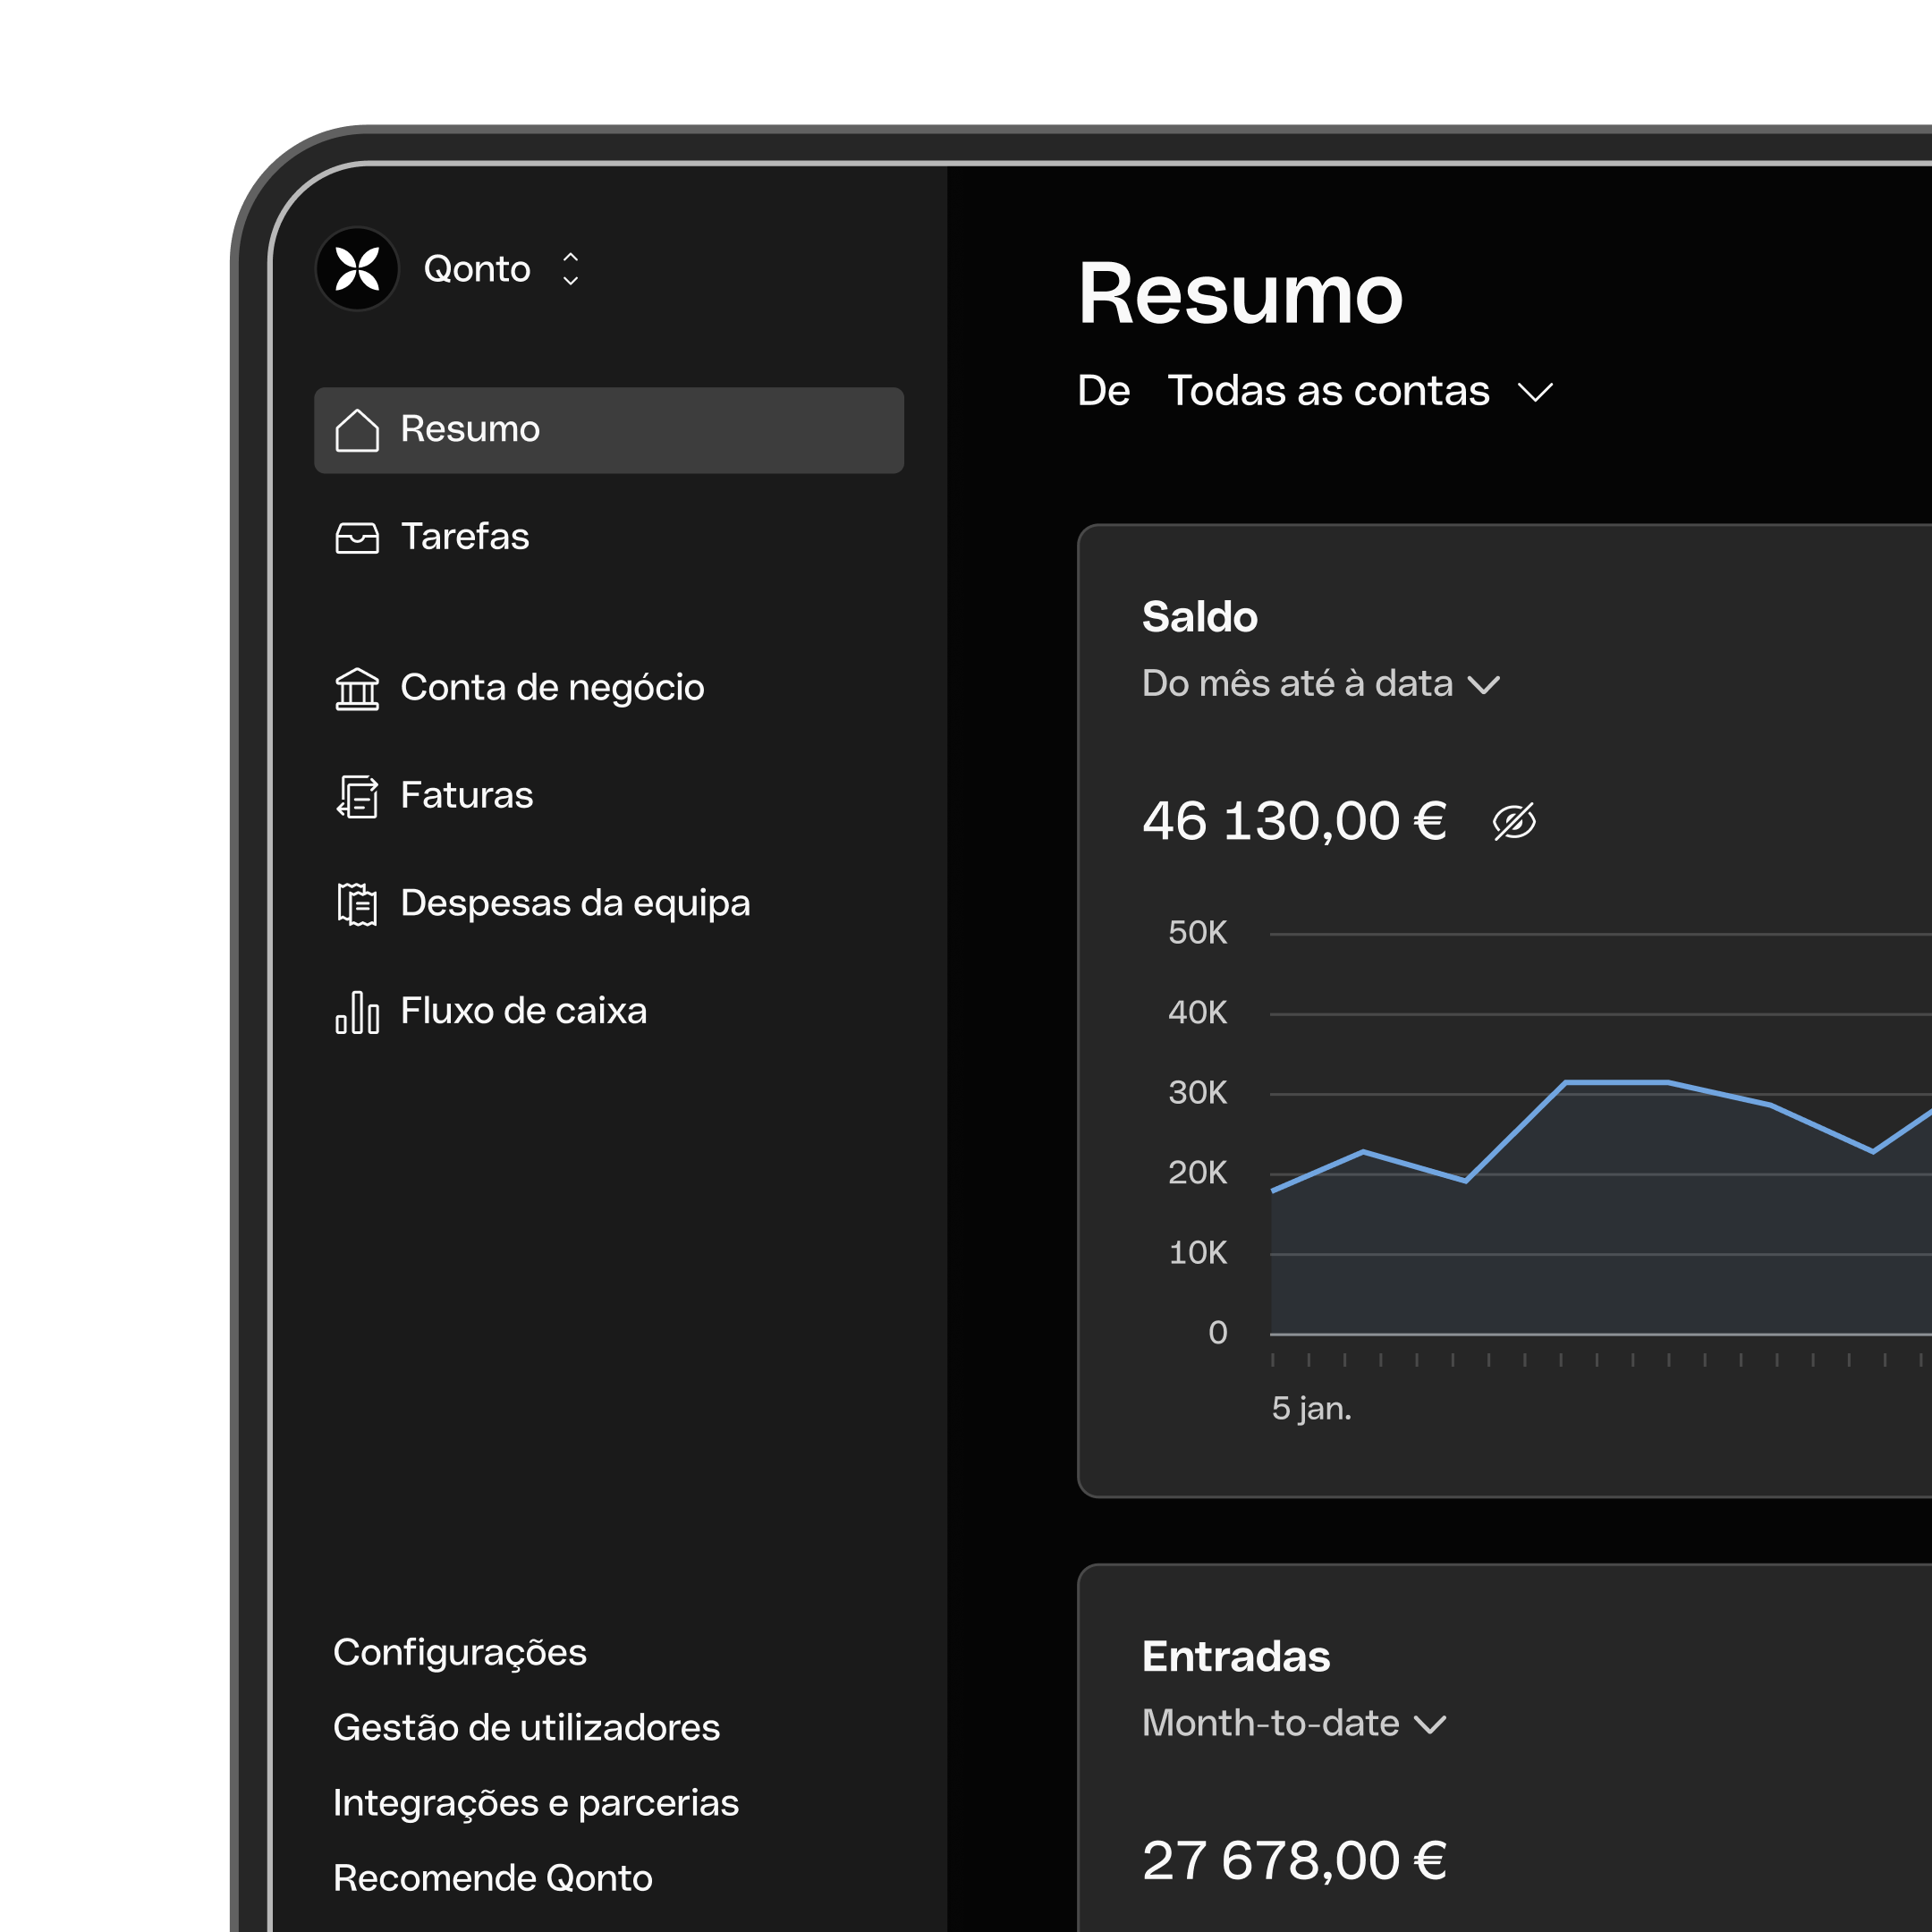Open Configurações link
The width and height of the screenshot is (1932, 1932).
[x=460, y=1653]
